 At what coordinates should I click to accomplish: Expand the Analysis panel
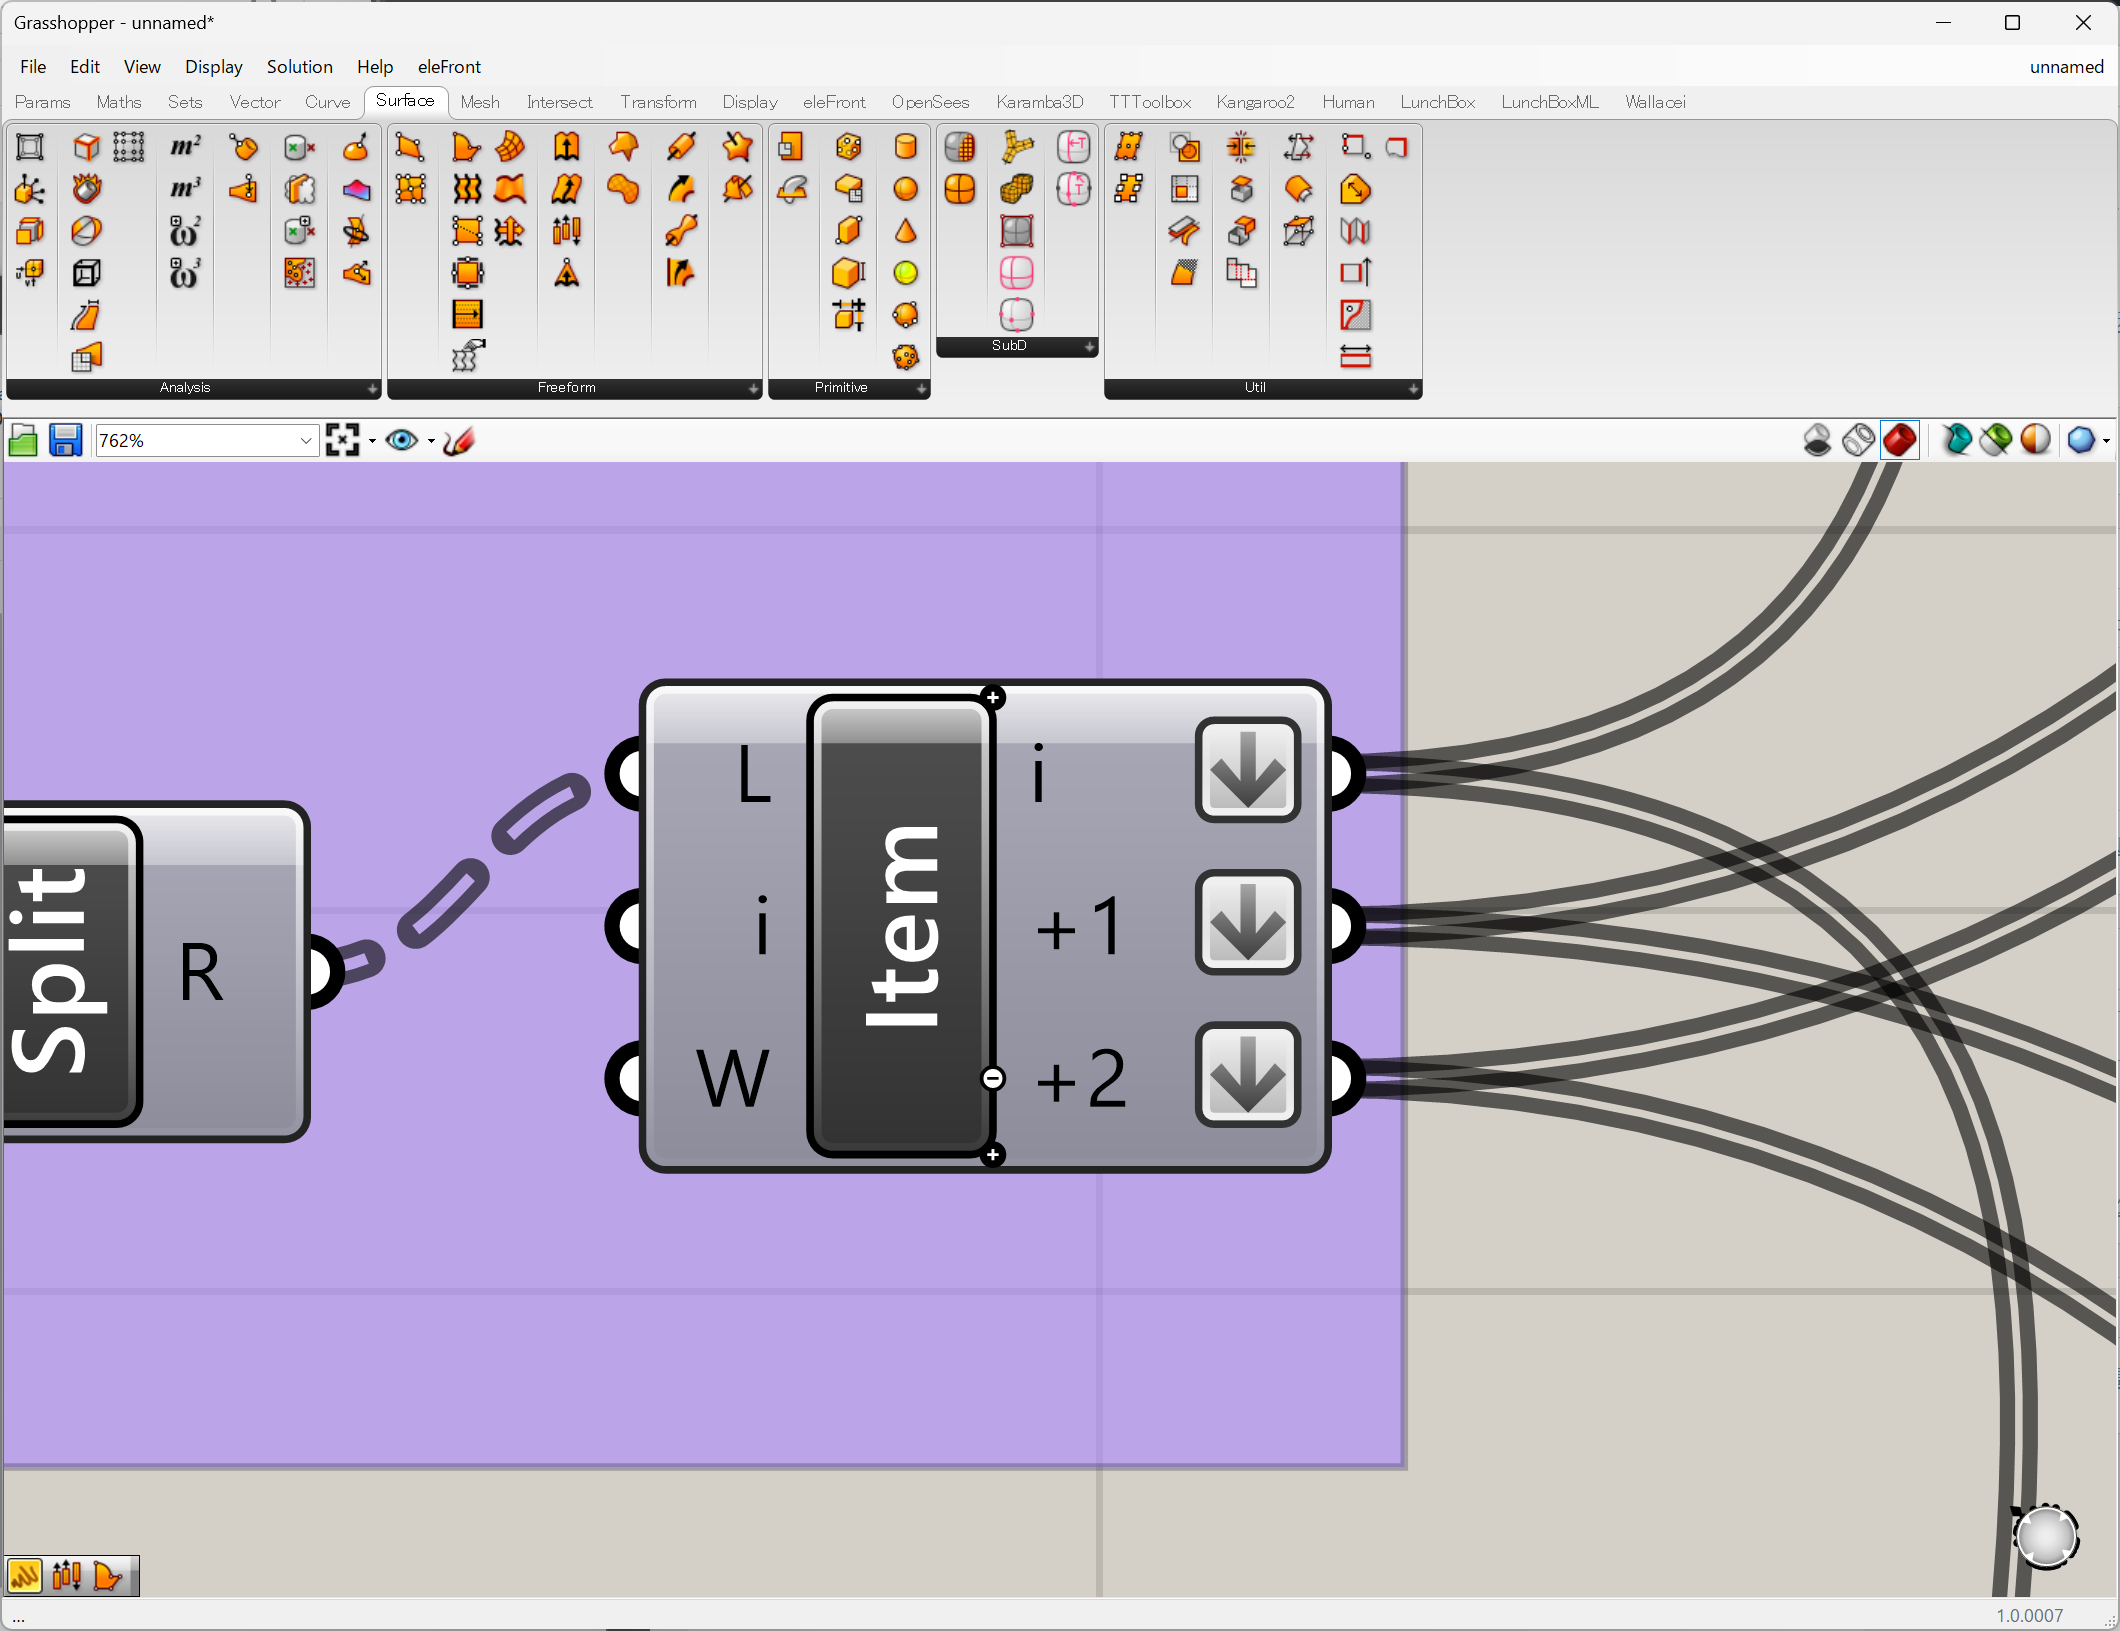372,389
